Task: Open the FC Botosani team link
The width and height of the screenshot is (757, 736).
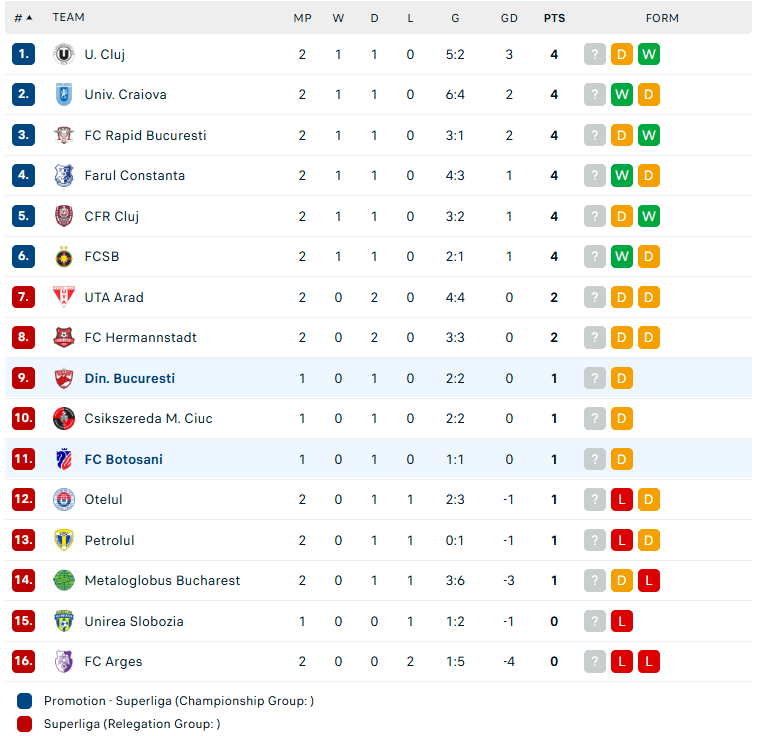Action: coord(124,459)
